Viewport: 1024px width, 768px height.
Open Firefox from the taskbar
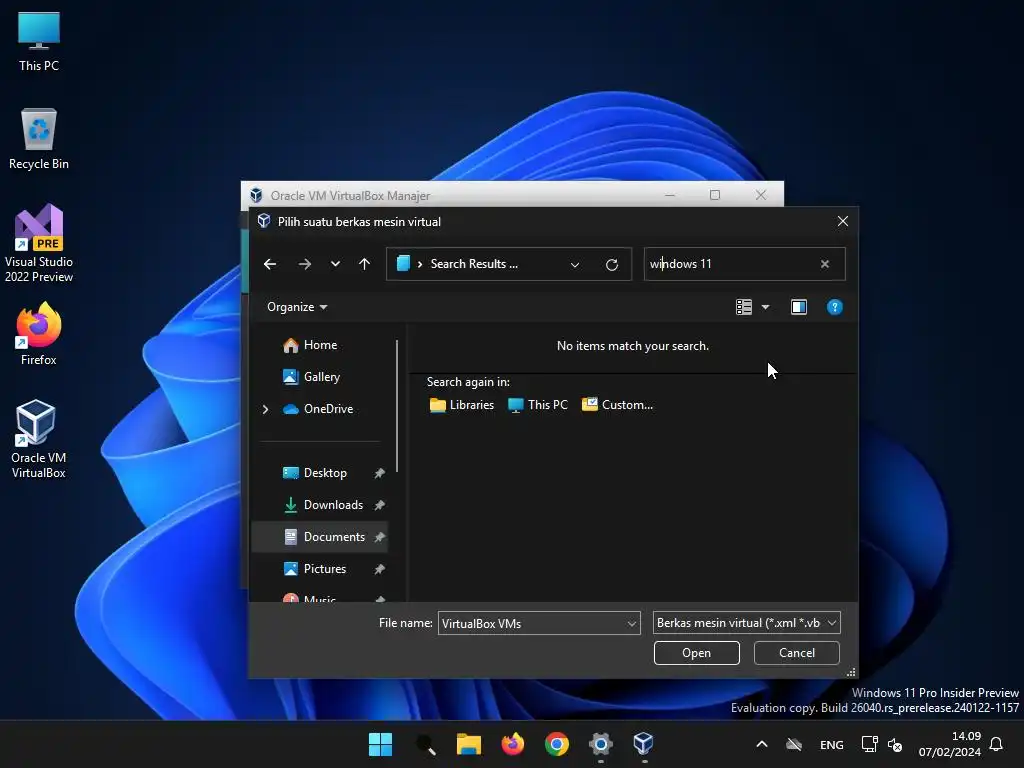click(x=513, y=744)
